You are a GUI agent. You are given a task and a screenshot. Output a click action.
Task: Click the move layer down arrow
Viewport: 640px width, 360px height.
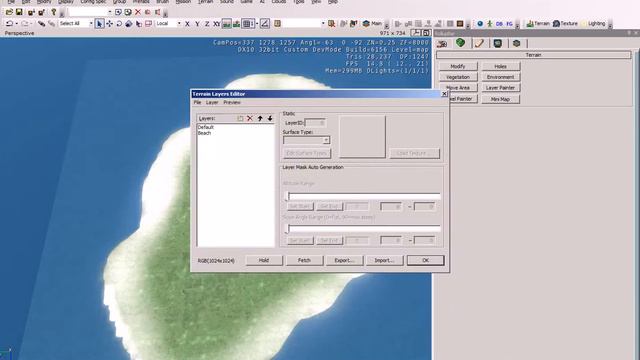point(270,118)
